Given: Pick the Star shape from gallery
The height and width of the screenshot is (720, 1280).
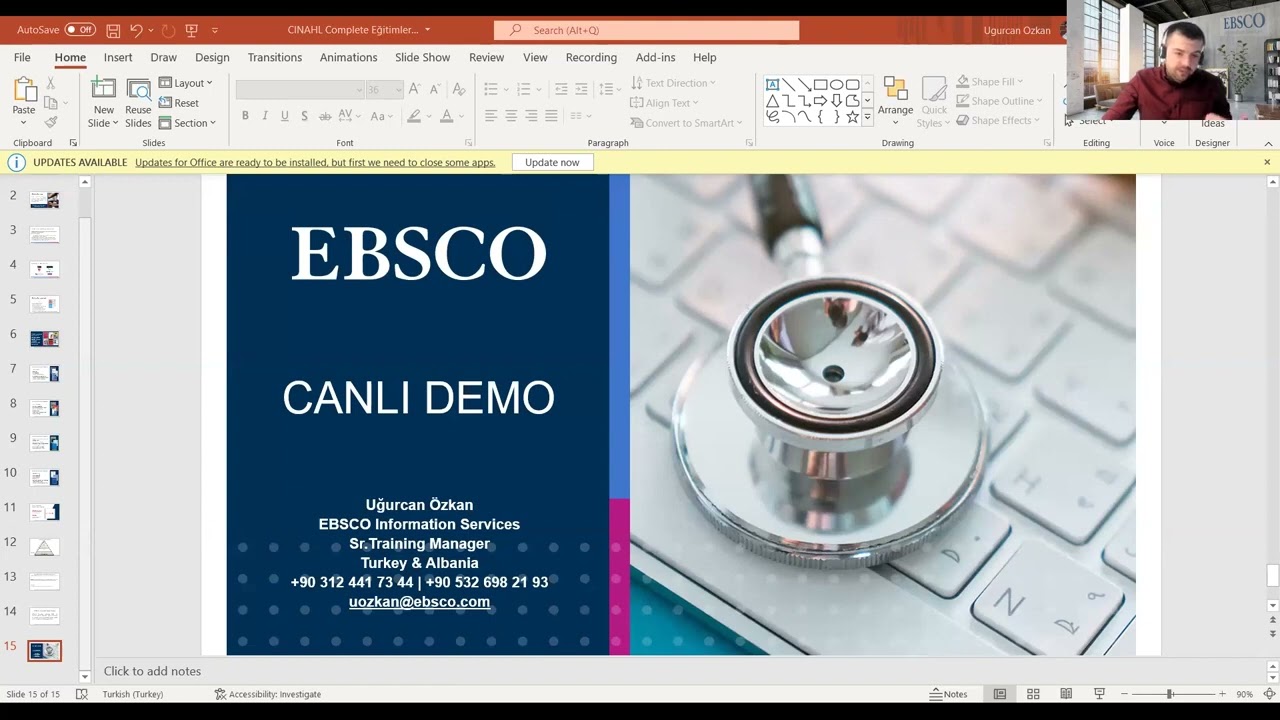Looking at the screenshot, I should (x=852, y=117).
